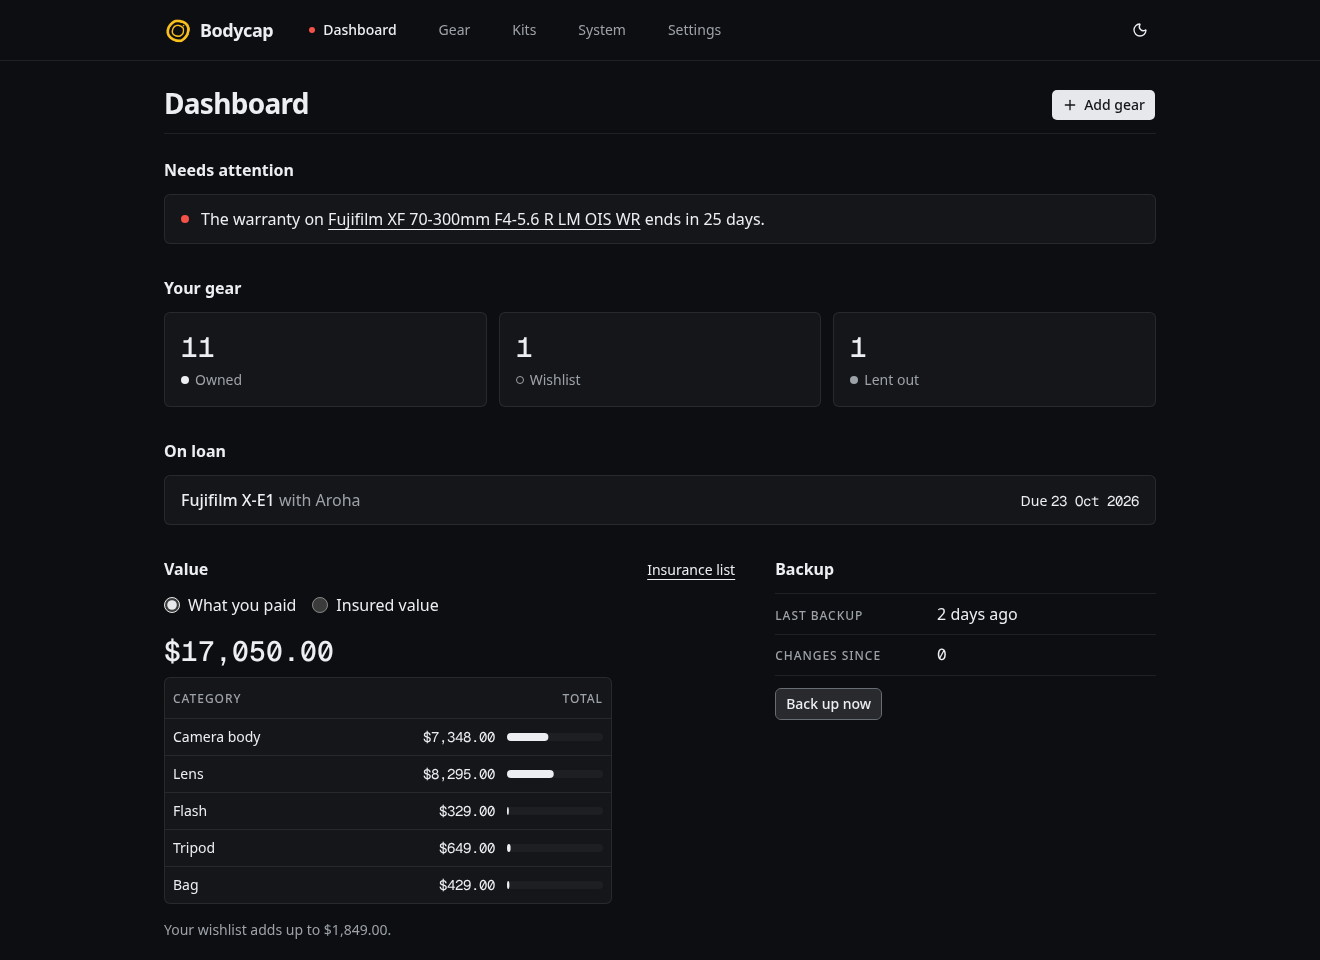The height and width of the screenshot is (960, 1320).
Task: Click the Bodycap brand name
Action: [x=236, y=31]
